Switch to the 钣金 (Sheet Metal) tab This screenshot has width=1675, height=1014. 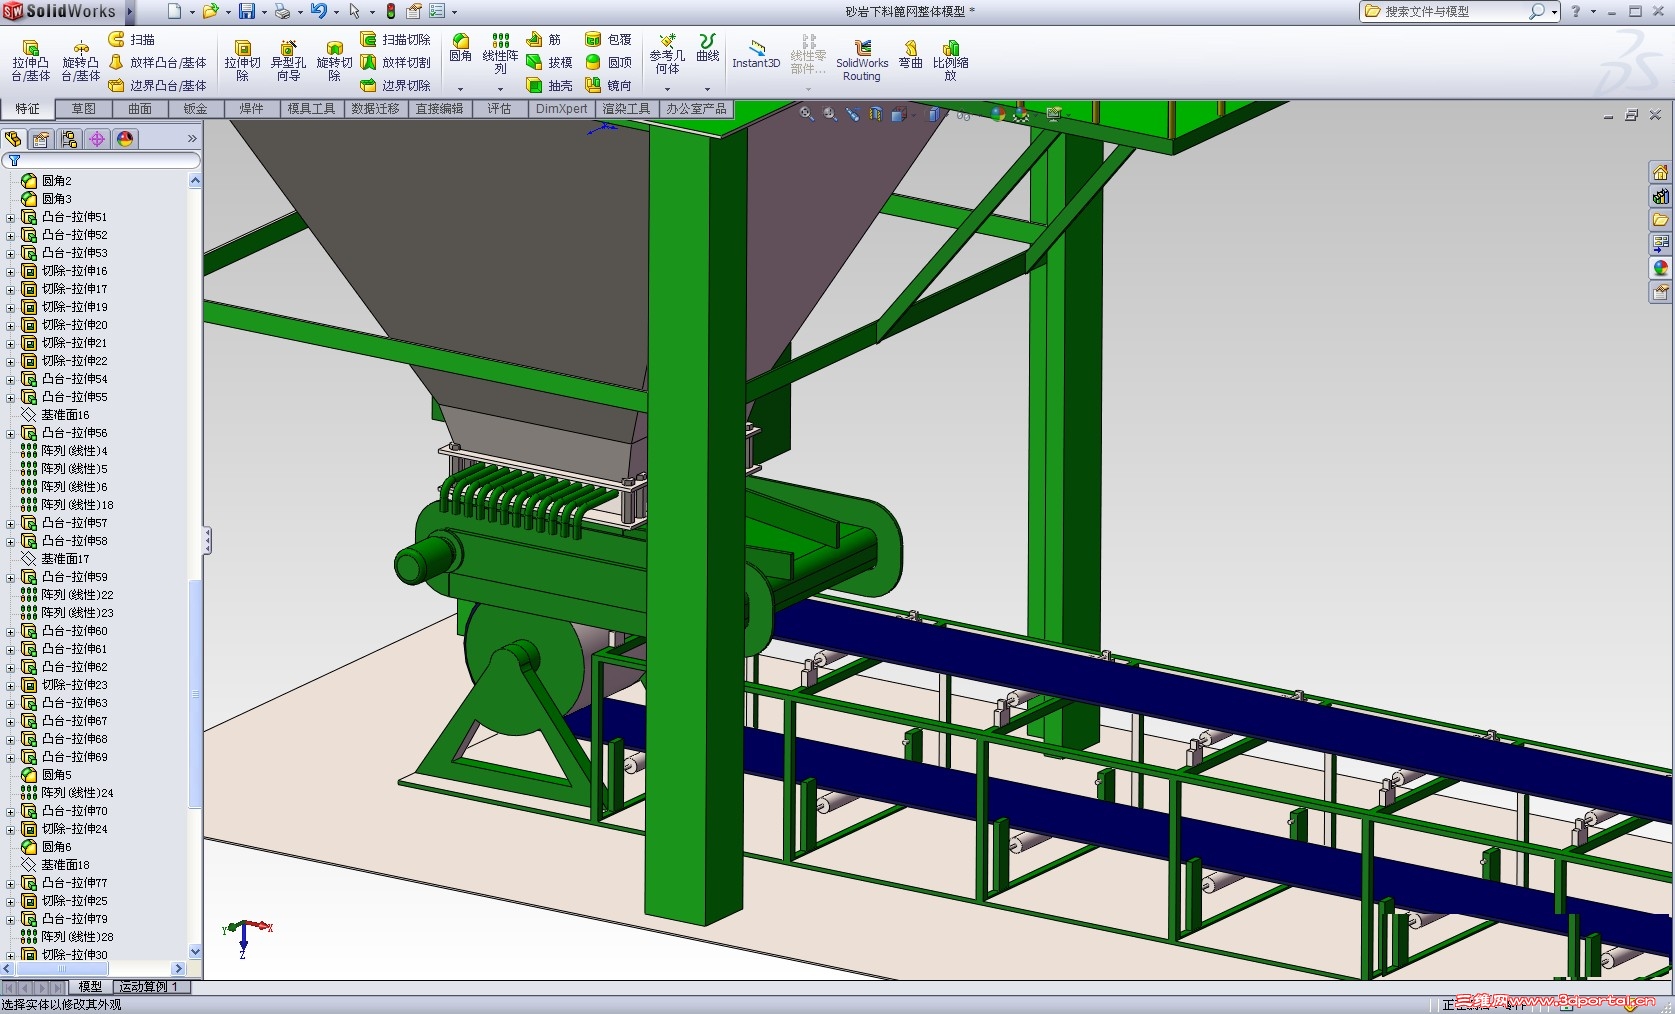coord(195,109)
